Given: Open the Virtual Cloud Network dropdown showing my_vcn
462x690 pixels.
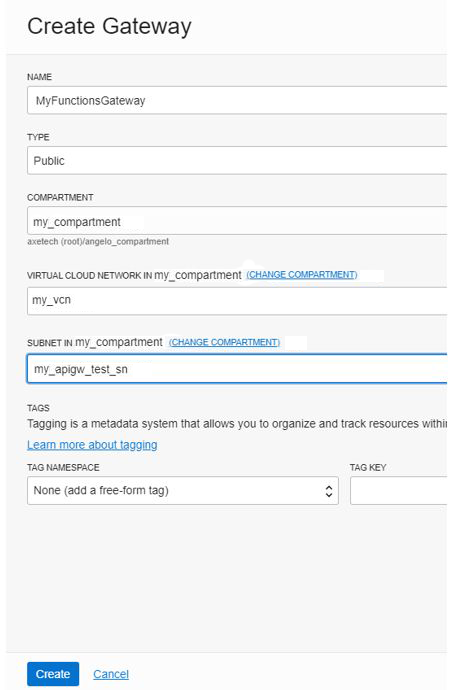Looking at the screenshot, I should tap(237, 301).
